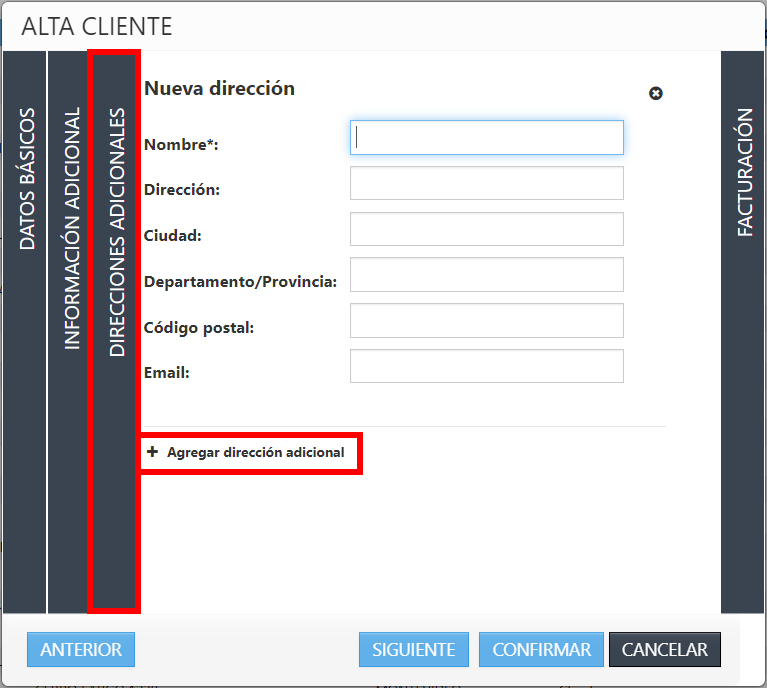Click into the Dirección text box

(x=486, y=183)
